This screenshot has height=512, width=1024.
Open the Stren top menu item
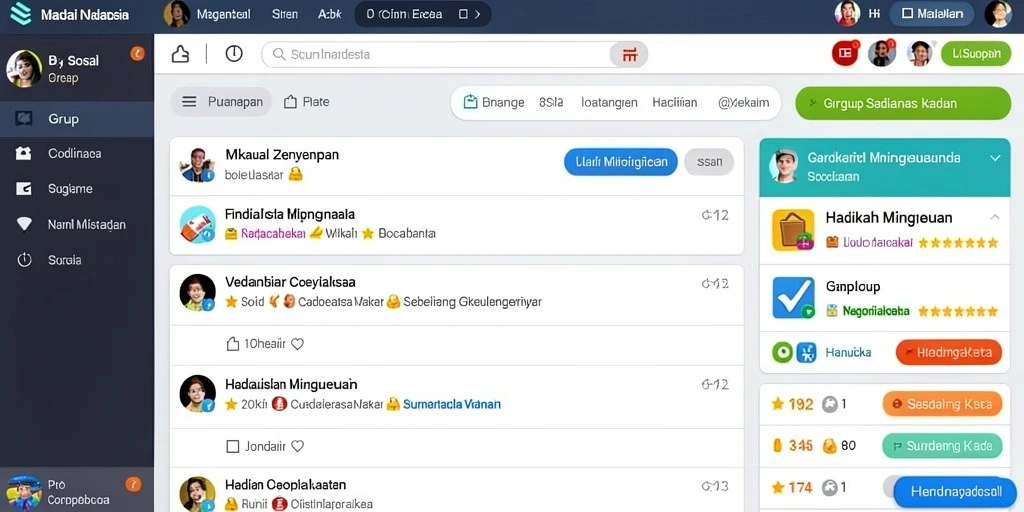[284, 14]
